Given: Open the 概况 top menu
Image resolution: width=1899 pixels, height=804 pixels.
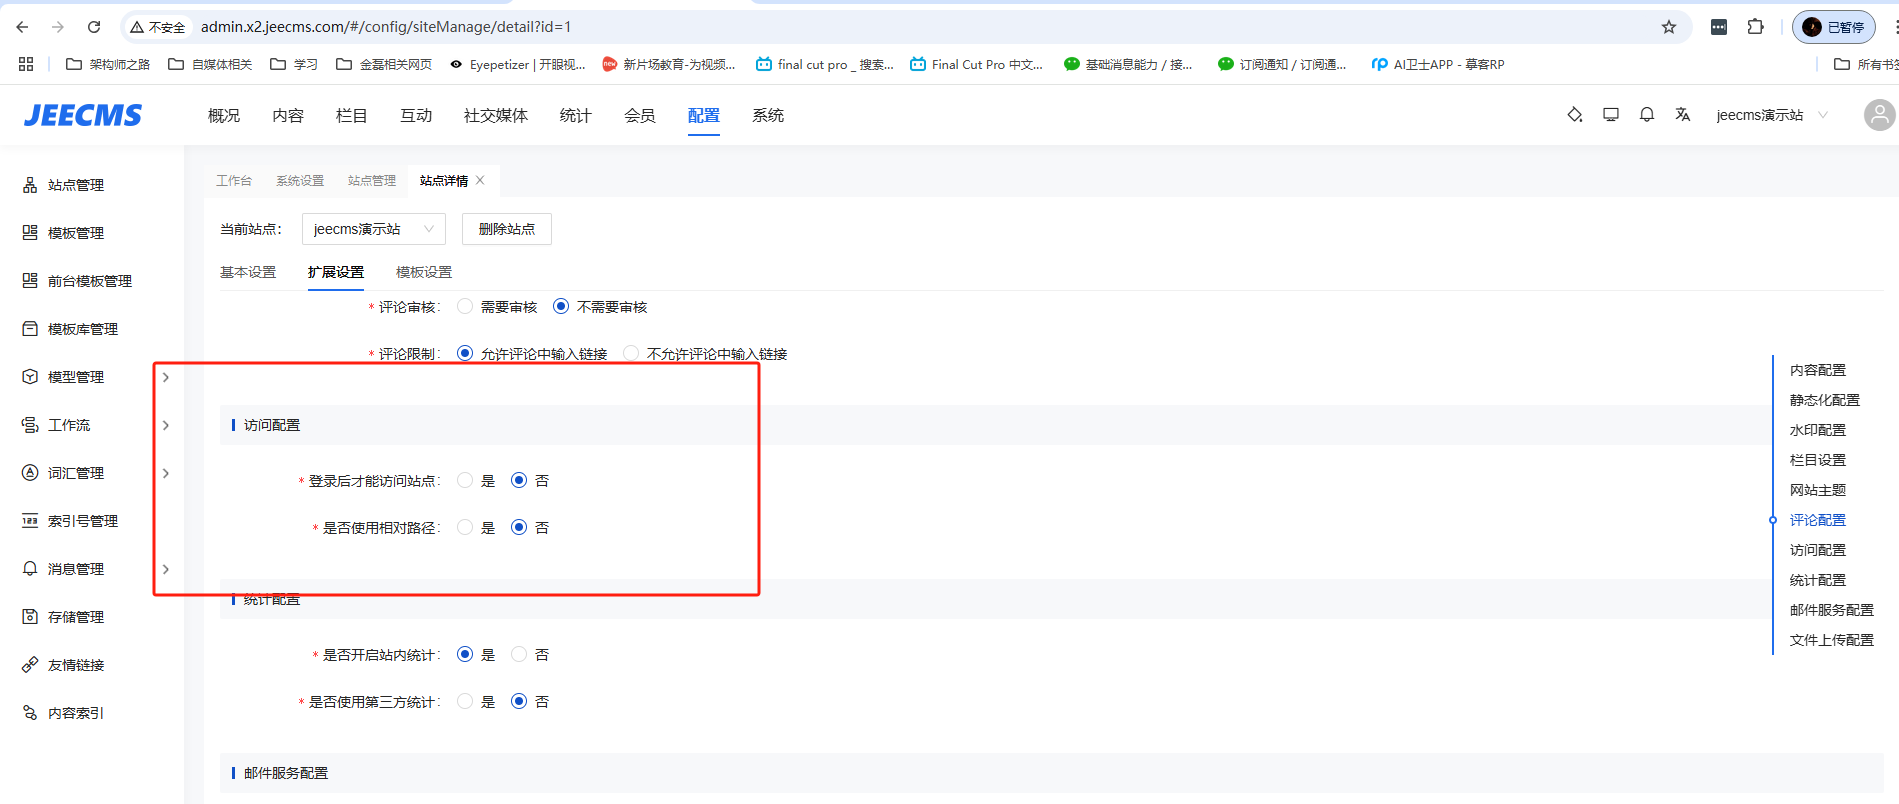Looking at the screenshot, I should click(224, 115).
